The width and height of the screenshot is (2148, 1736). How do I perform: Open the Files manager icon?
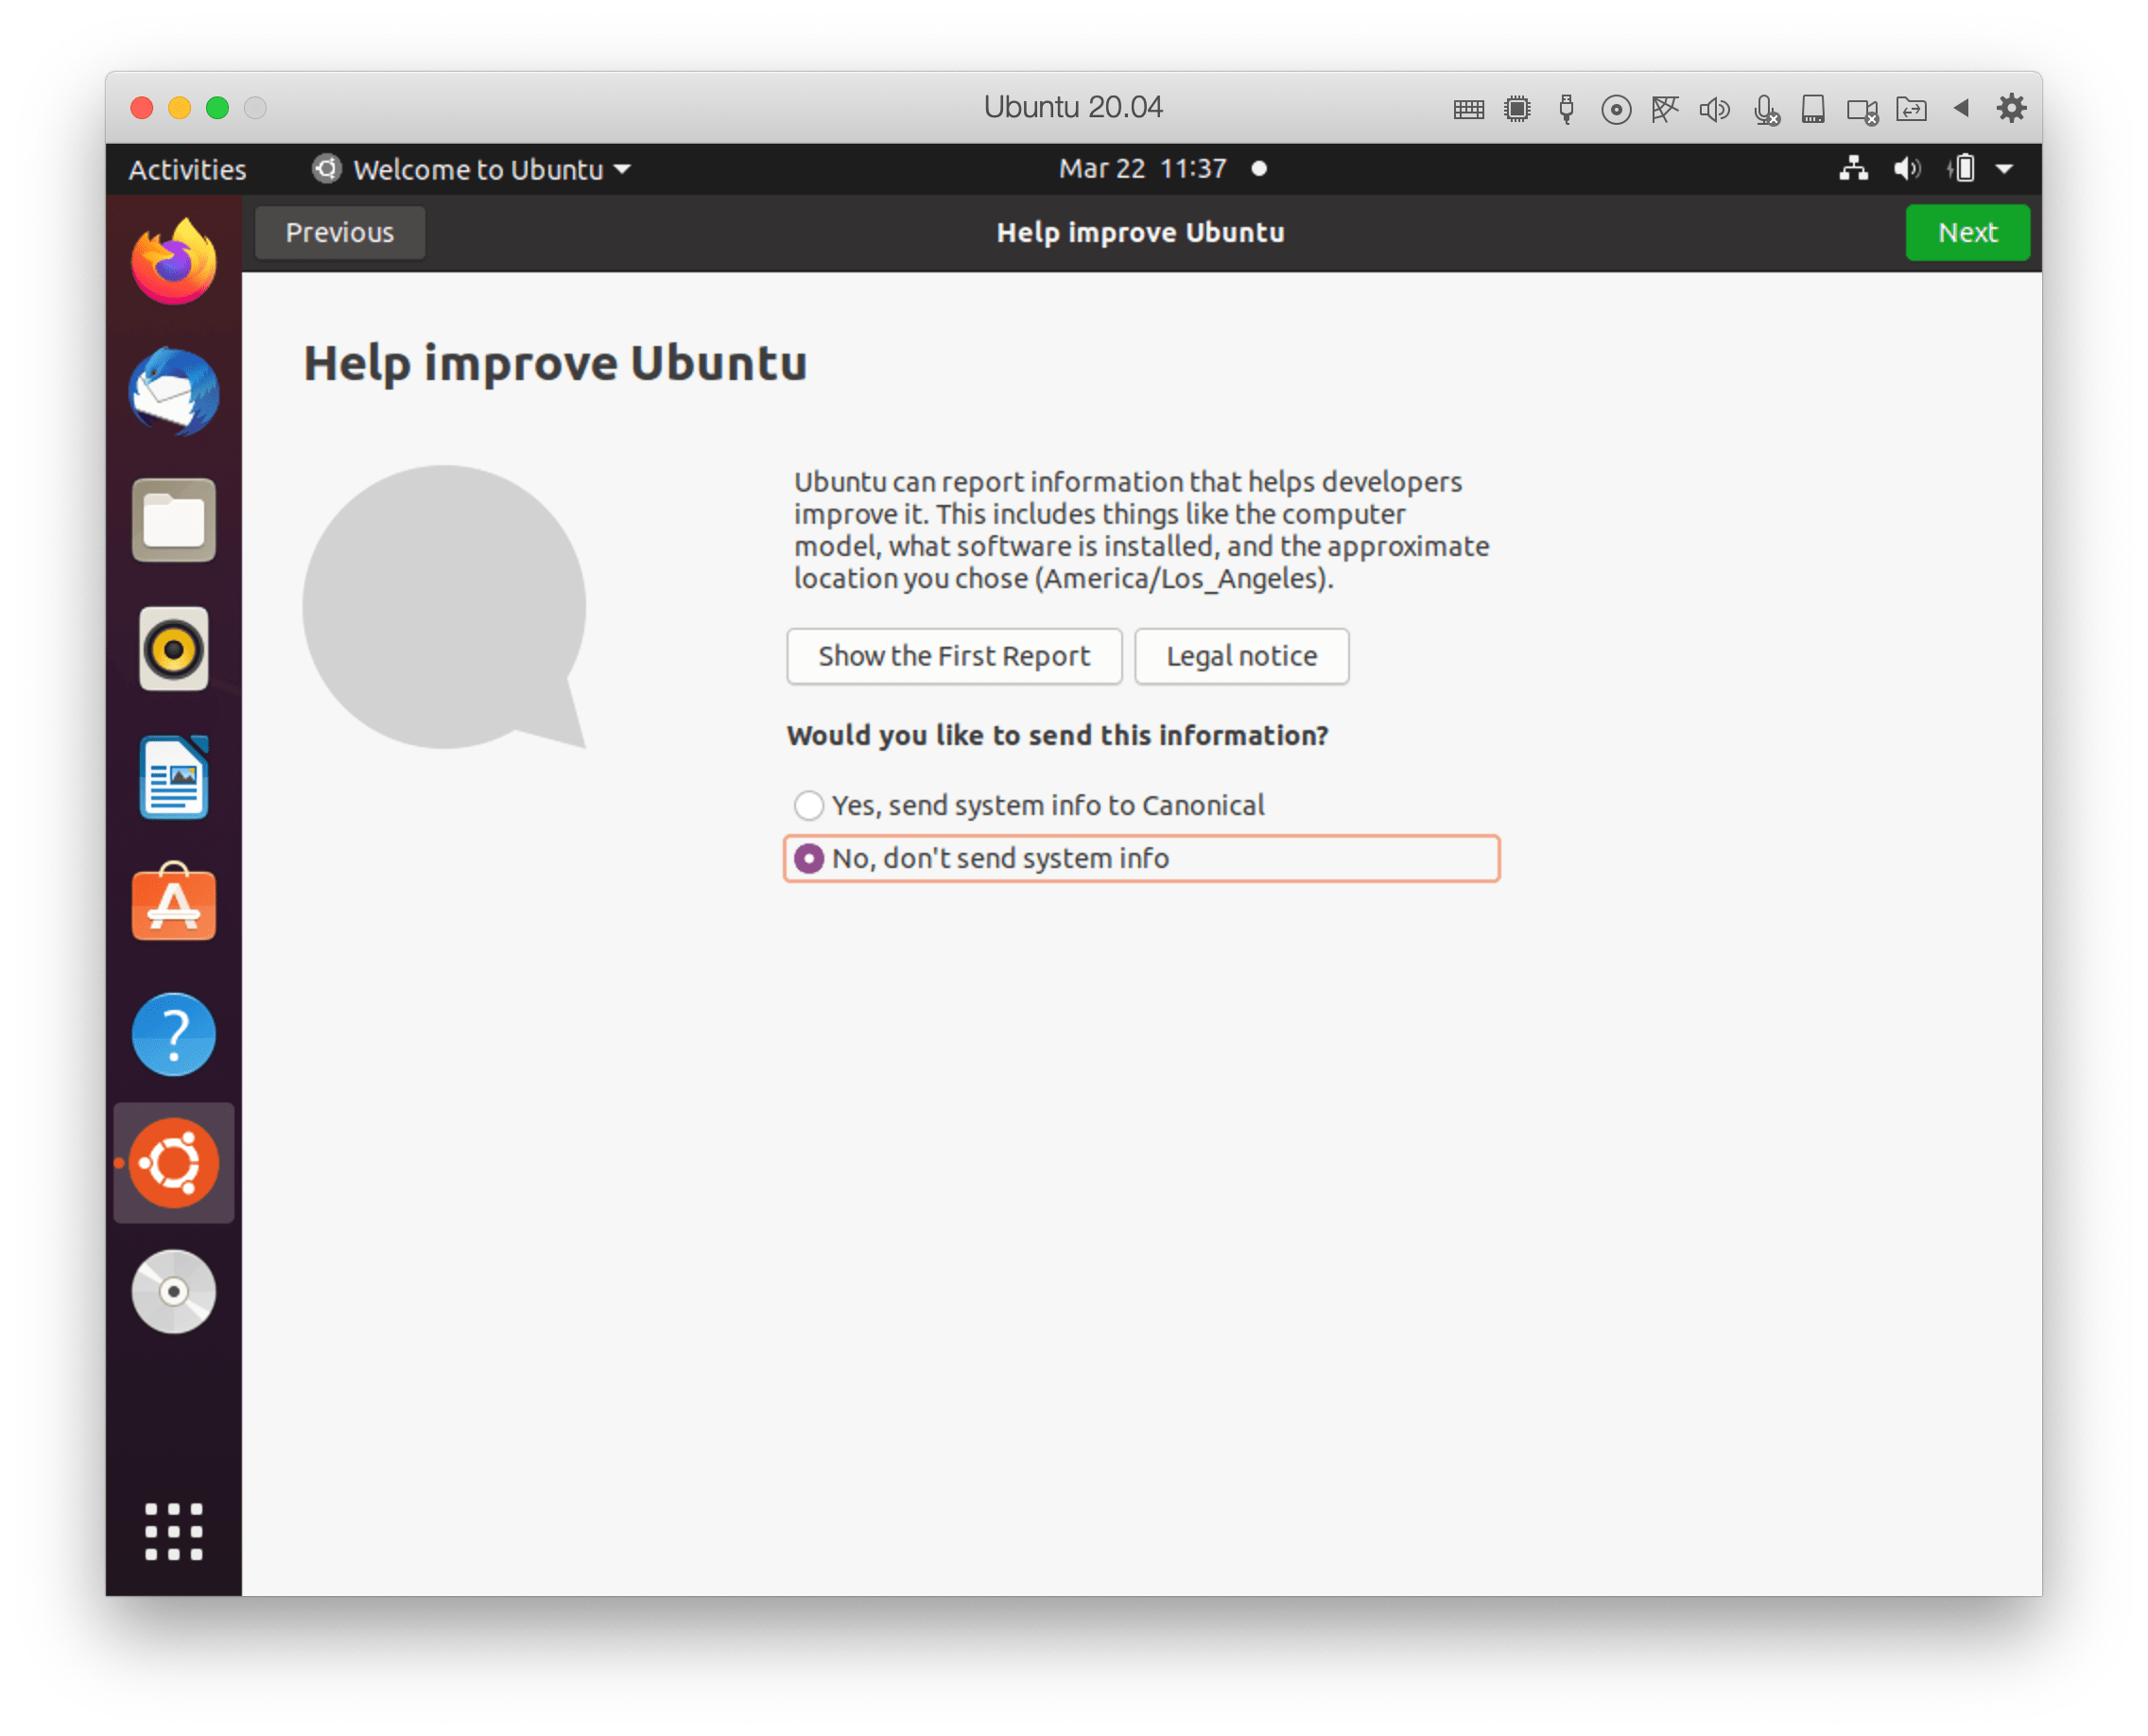click(x=174, y=520)
